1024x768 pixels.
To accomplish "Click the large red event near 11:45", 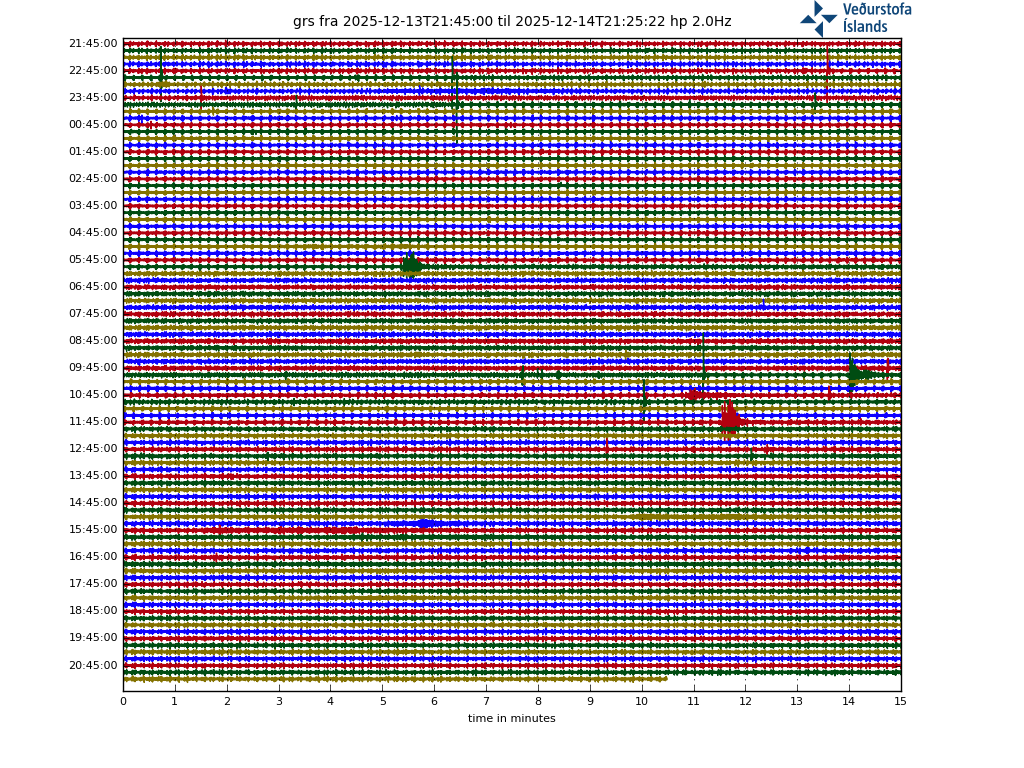I will 730,419.
